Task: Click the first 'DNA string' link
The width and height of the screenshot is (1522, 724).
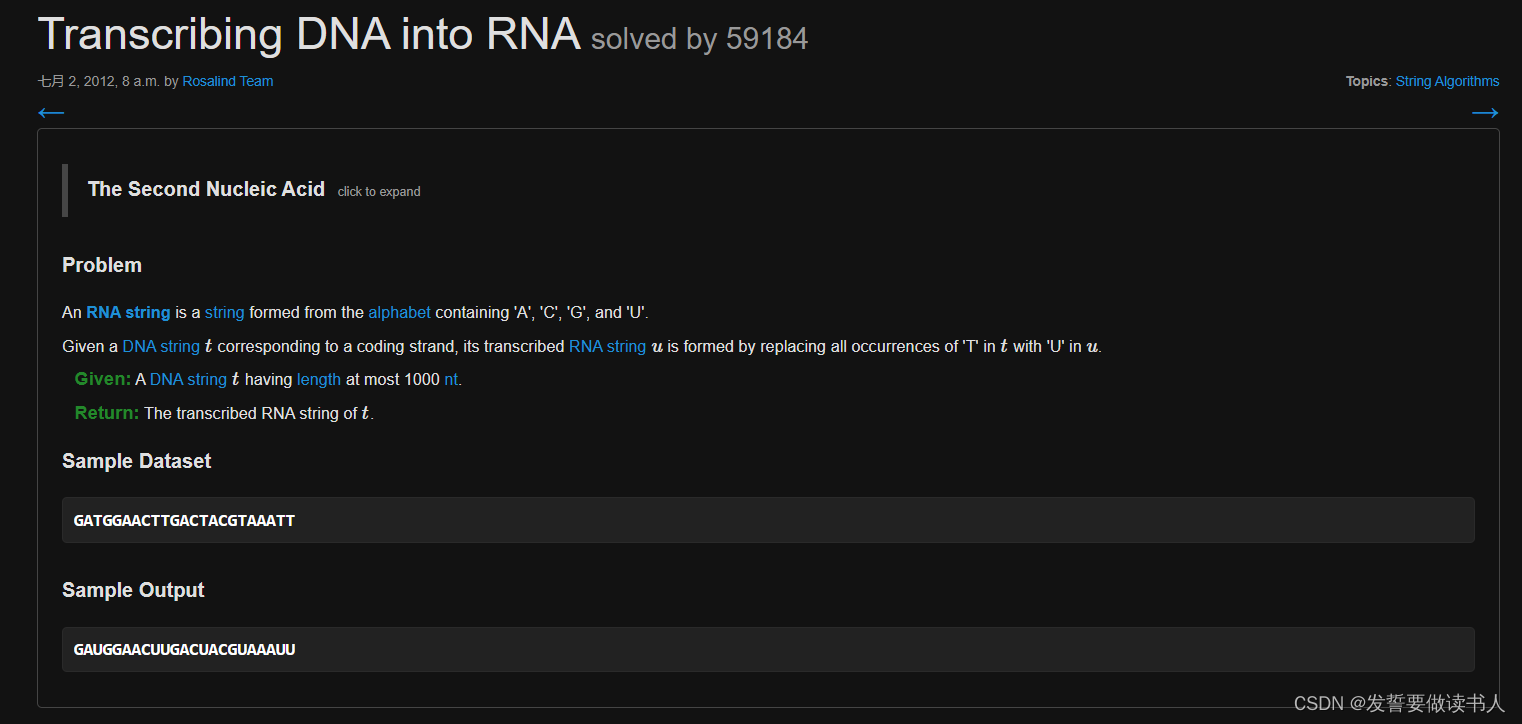Action: point(161,346)
